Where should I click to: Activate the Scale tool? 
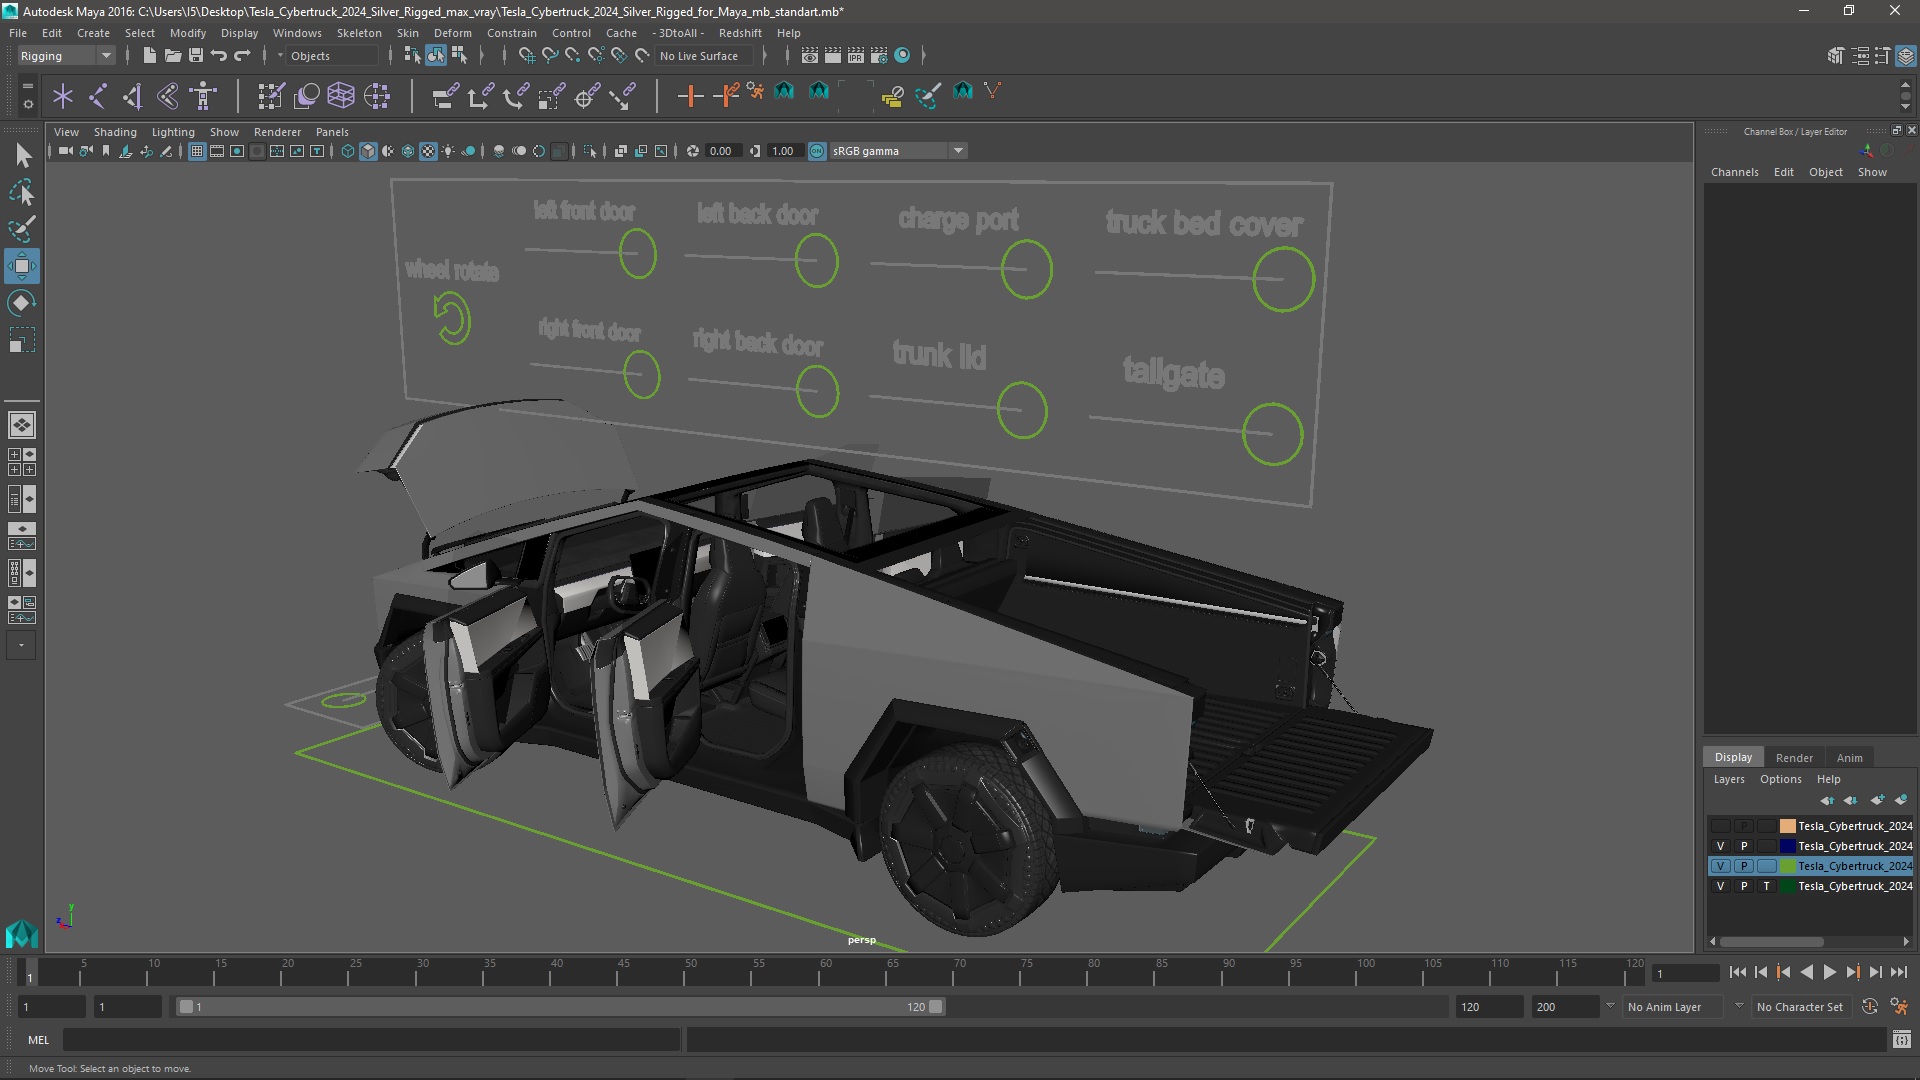(x=22, y=340)
